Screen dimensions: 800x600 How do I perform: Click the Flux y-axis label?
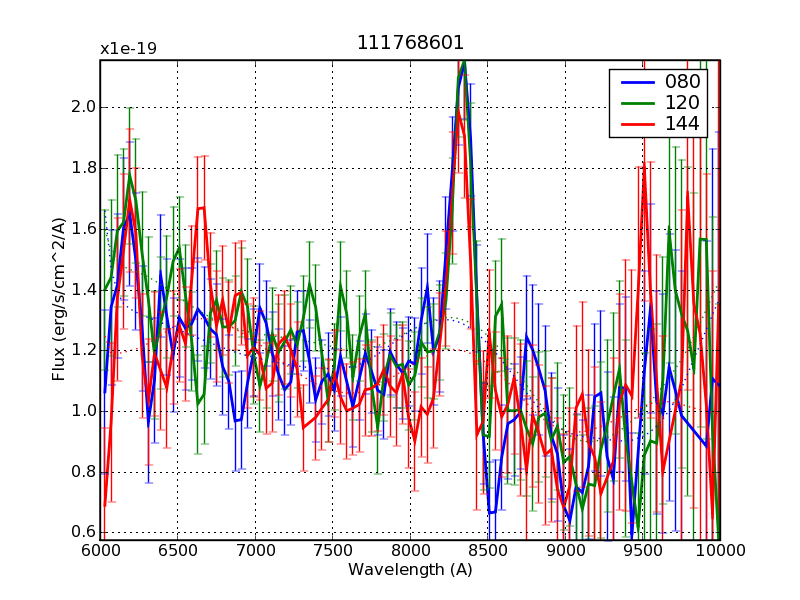click(59, 300)
